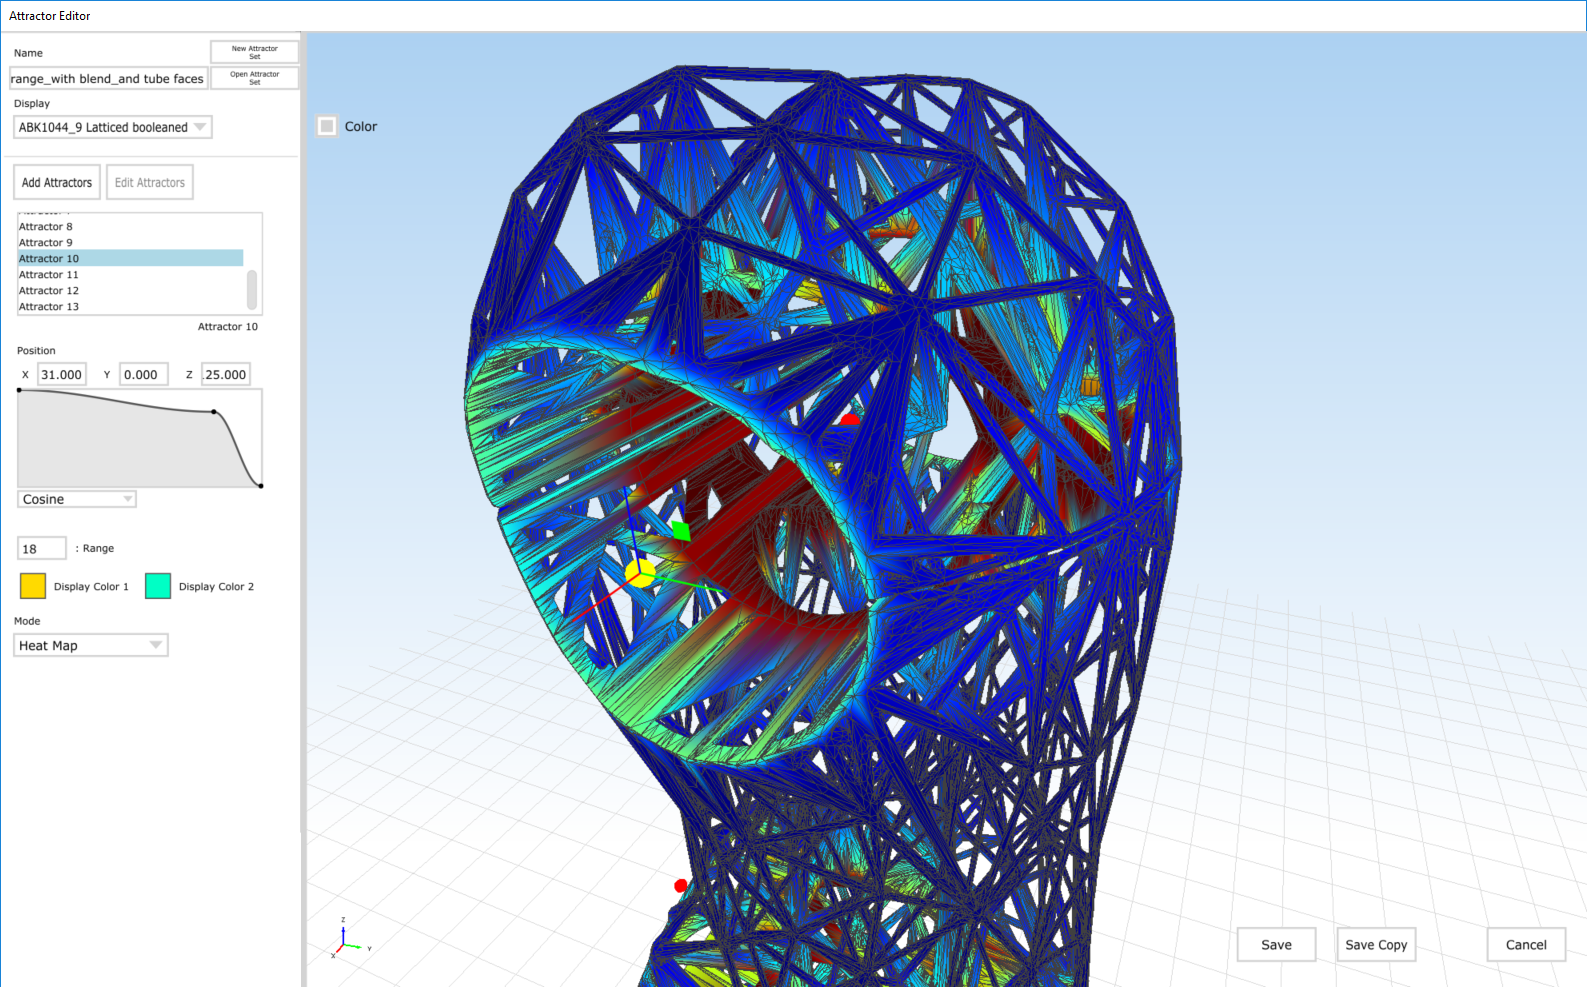Image resolution: width=1587 pixels, height=987 pixels.
Task: Click the XYZ axis orientation indicator
Action: click(348, 940)
